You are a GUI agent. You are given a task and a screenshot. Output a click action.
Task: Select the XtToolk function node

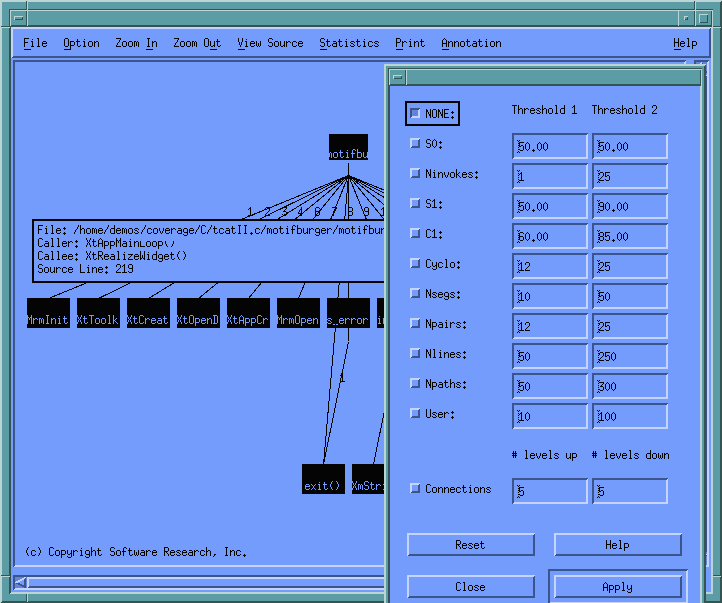(98, 313)
